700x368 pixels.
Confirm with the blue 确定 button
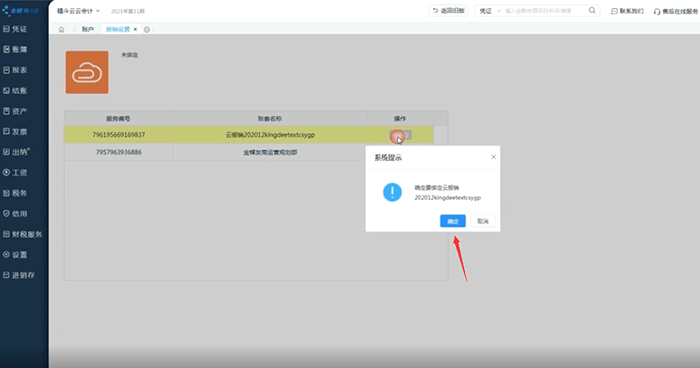(453, 221)
